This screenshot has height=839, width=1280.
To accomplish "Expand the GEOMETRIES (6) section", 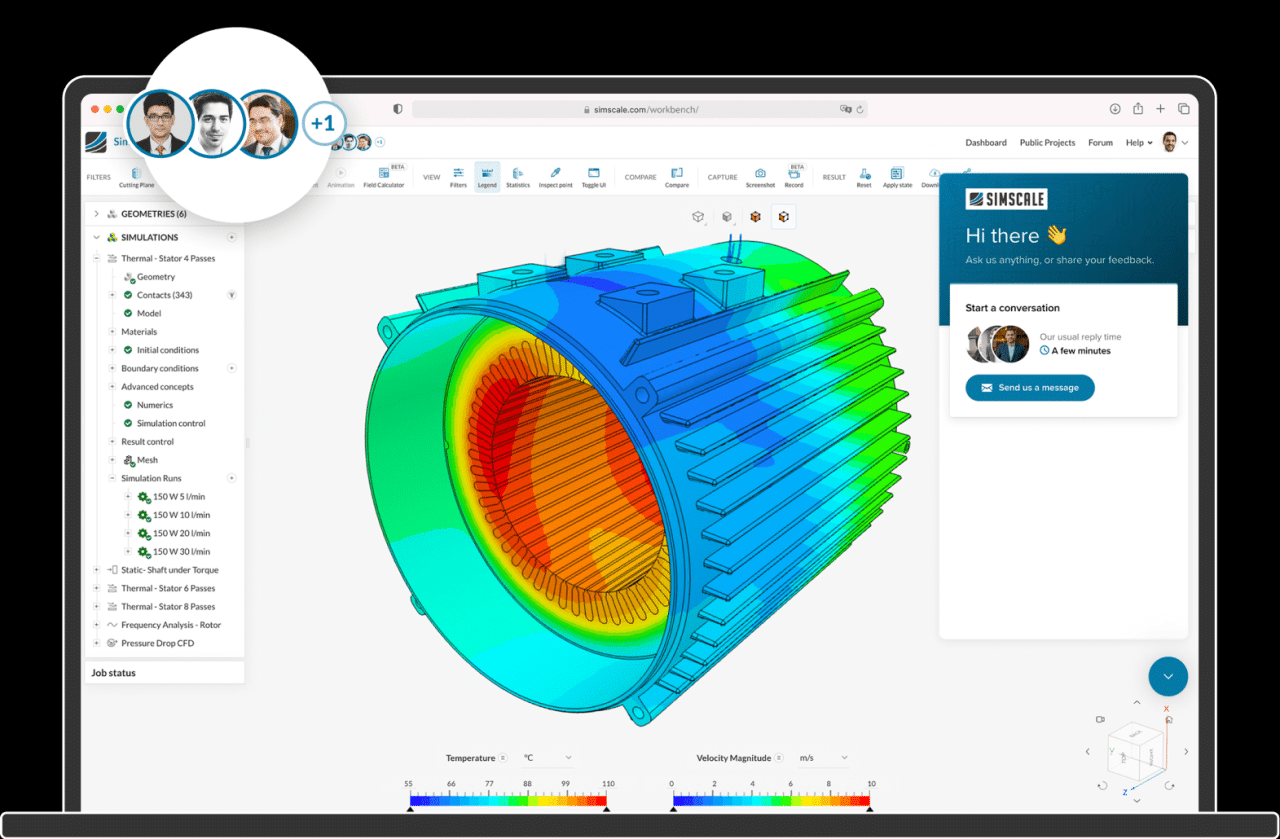I will click(97, 214).
